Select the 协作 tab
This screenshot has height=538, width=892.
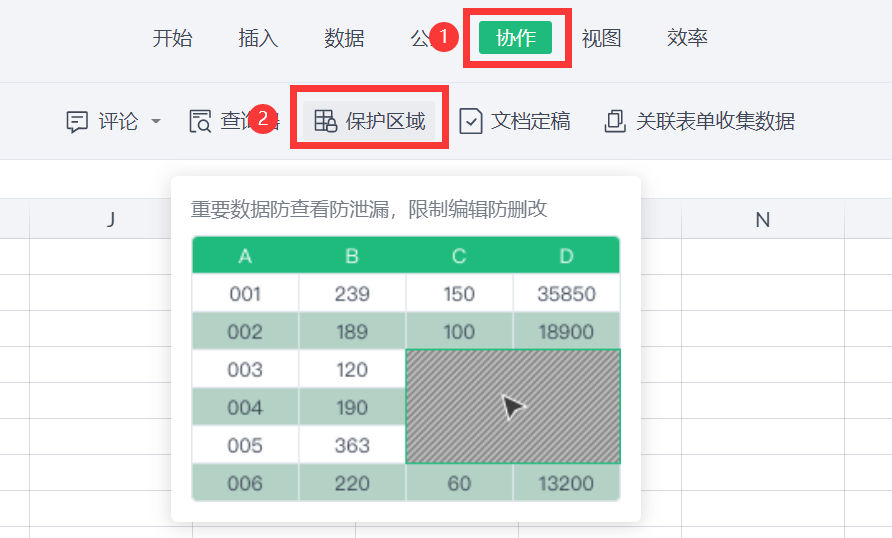click(x=515, y=38)
